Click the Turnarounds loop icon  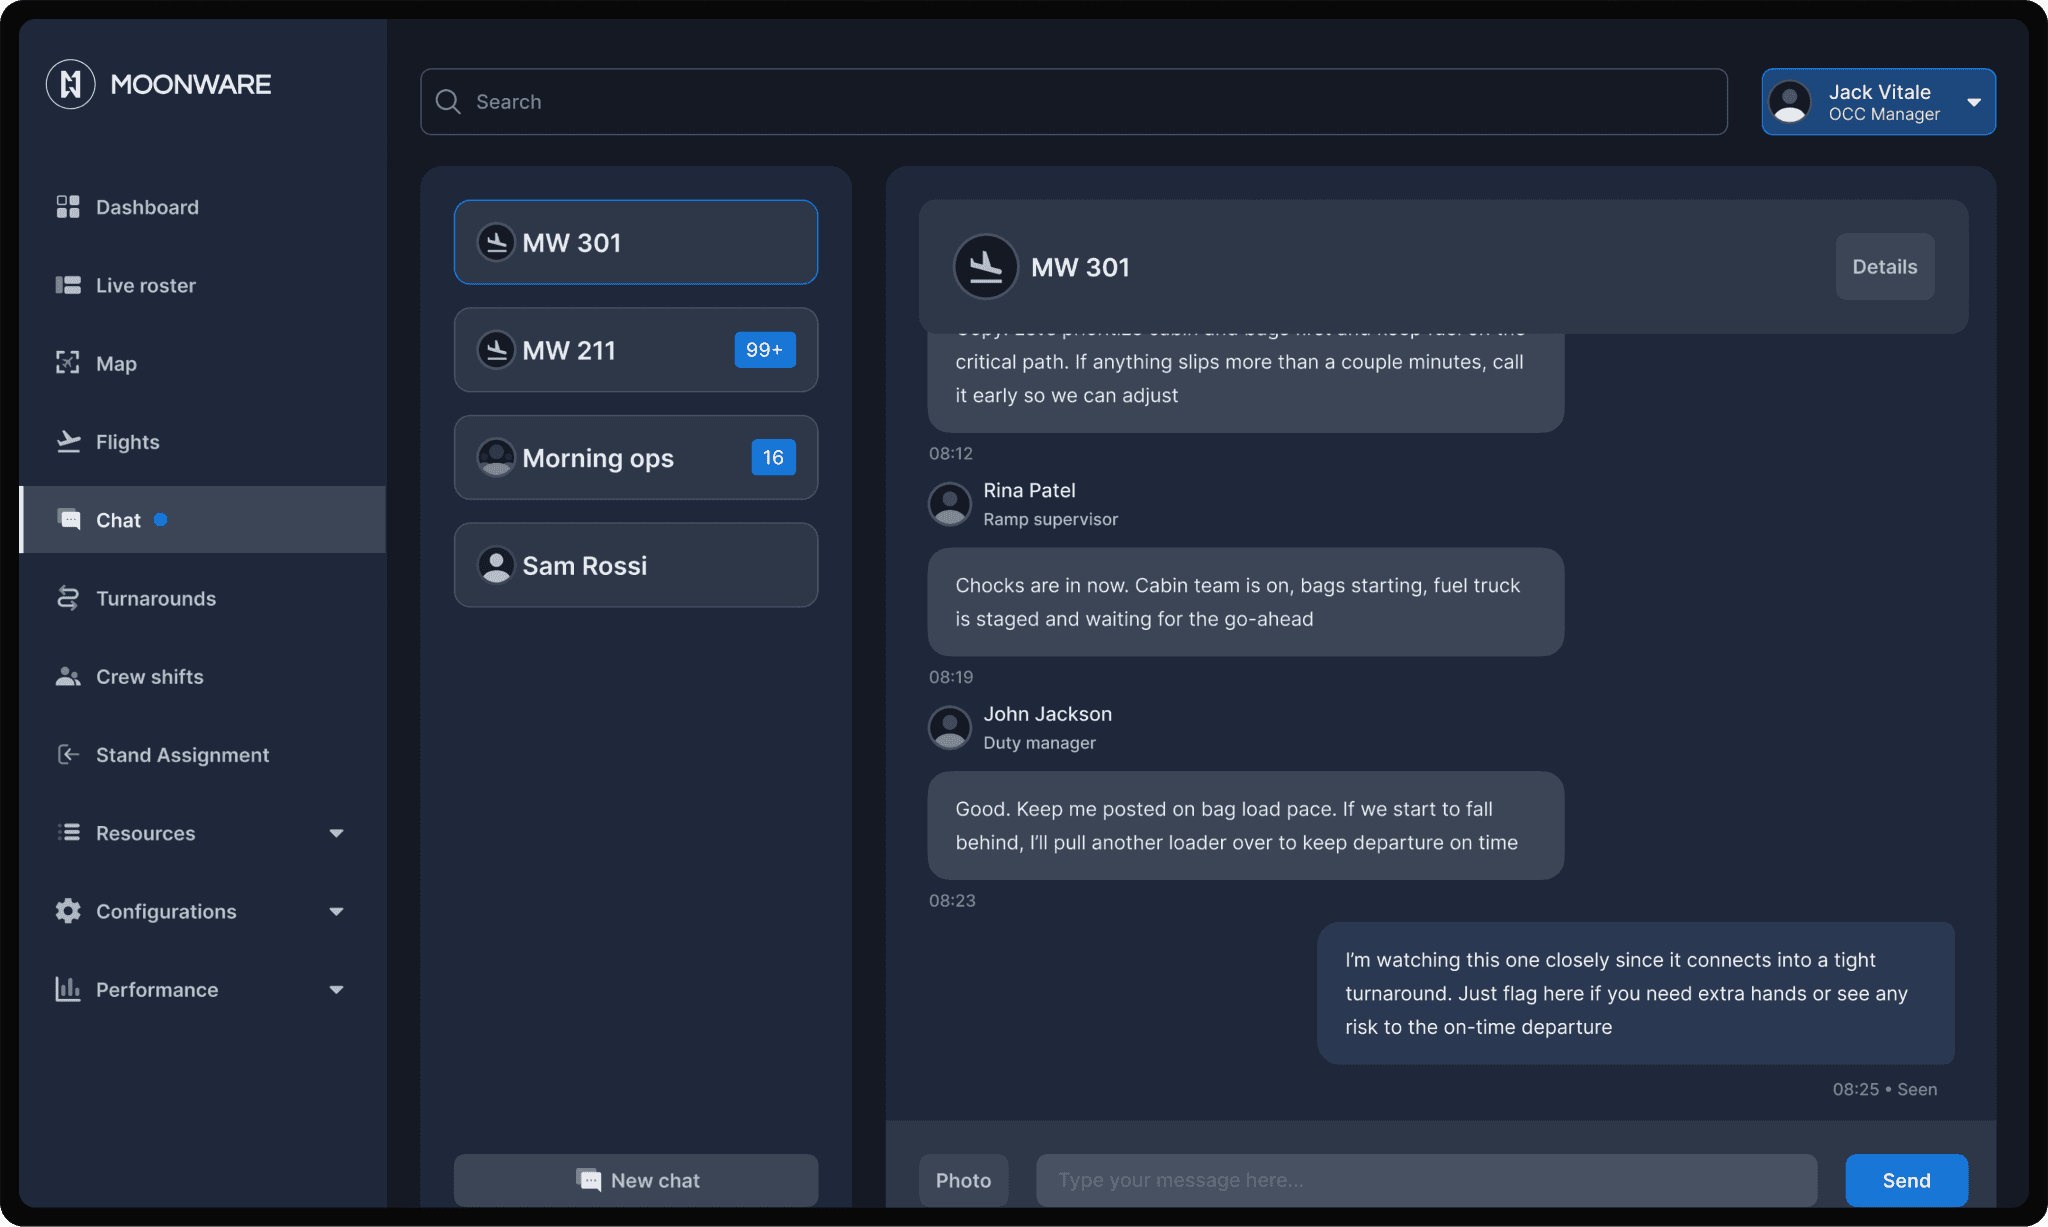pyautogui.click(x=68, y=598)
